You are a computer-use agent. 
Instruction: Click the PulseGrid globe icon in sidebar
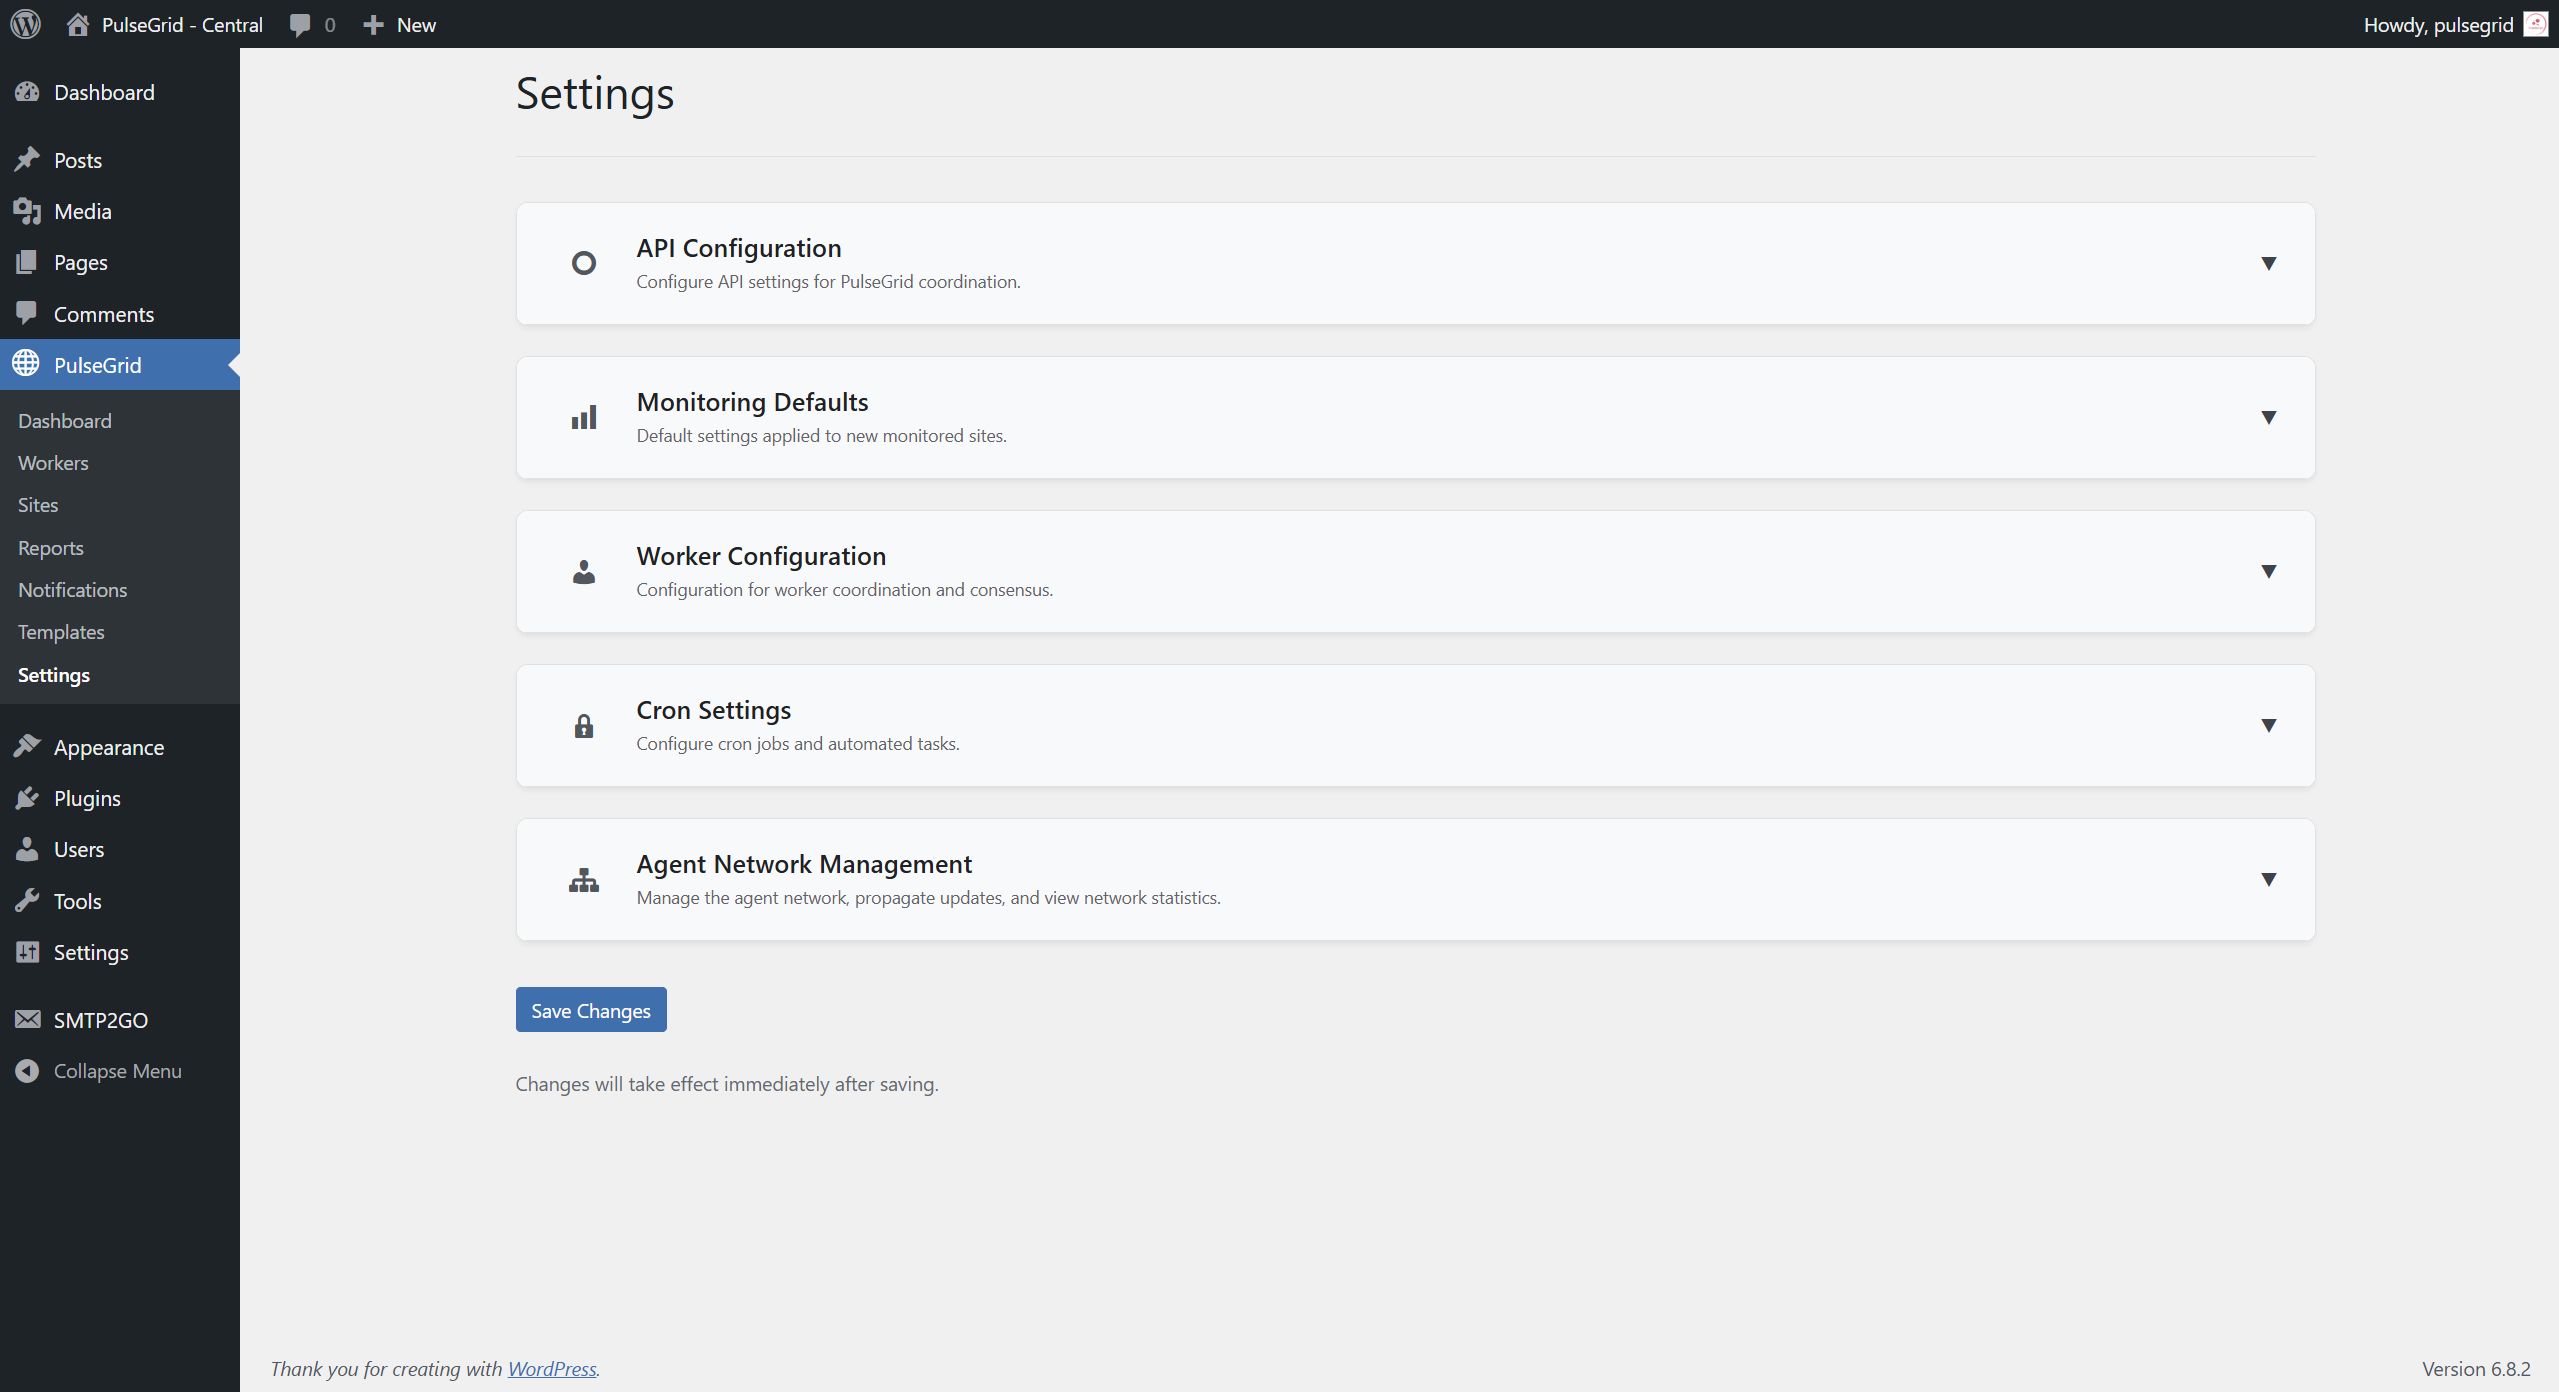coord(27,364)
